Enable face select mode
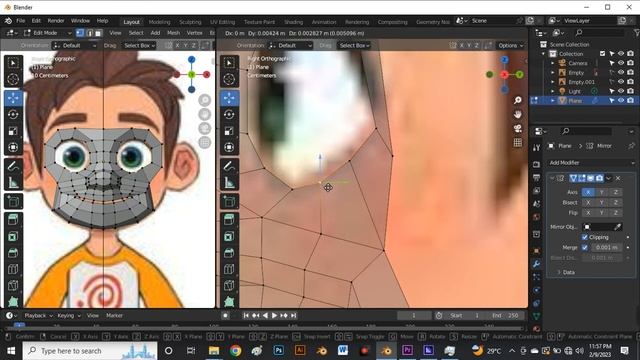The height and width of the screenshot is (360, 640). click(98, 33)
